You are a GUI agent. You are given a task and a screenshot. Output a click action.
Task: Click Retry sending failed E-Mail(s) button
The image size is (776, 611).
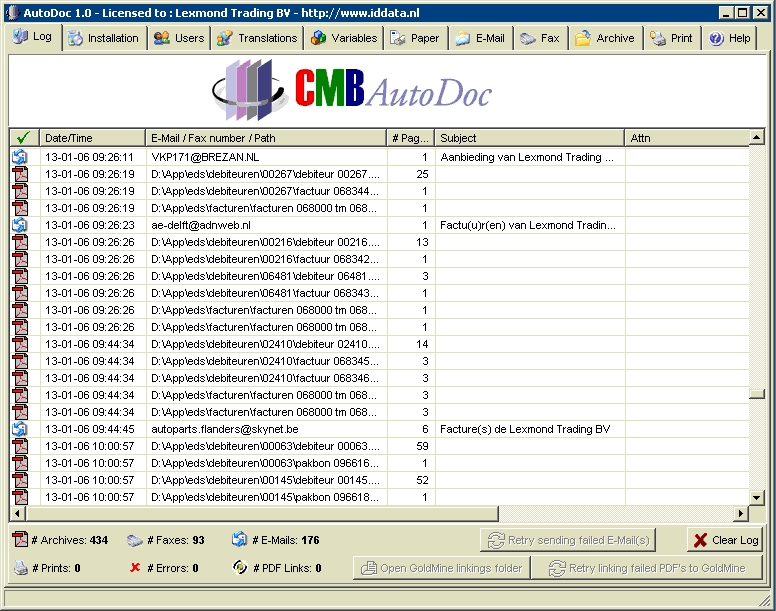tap(568, 540)
